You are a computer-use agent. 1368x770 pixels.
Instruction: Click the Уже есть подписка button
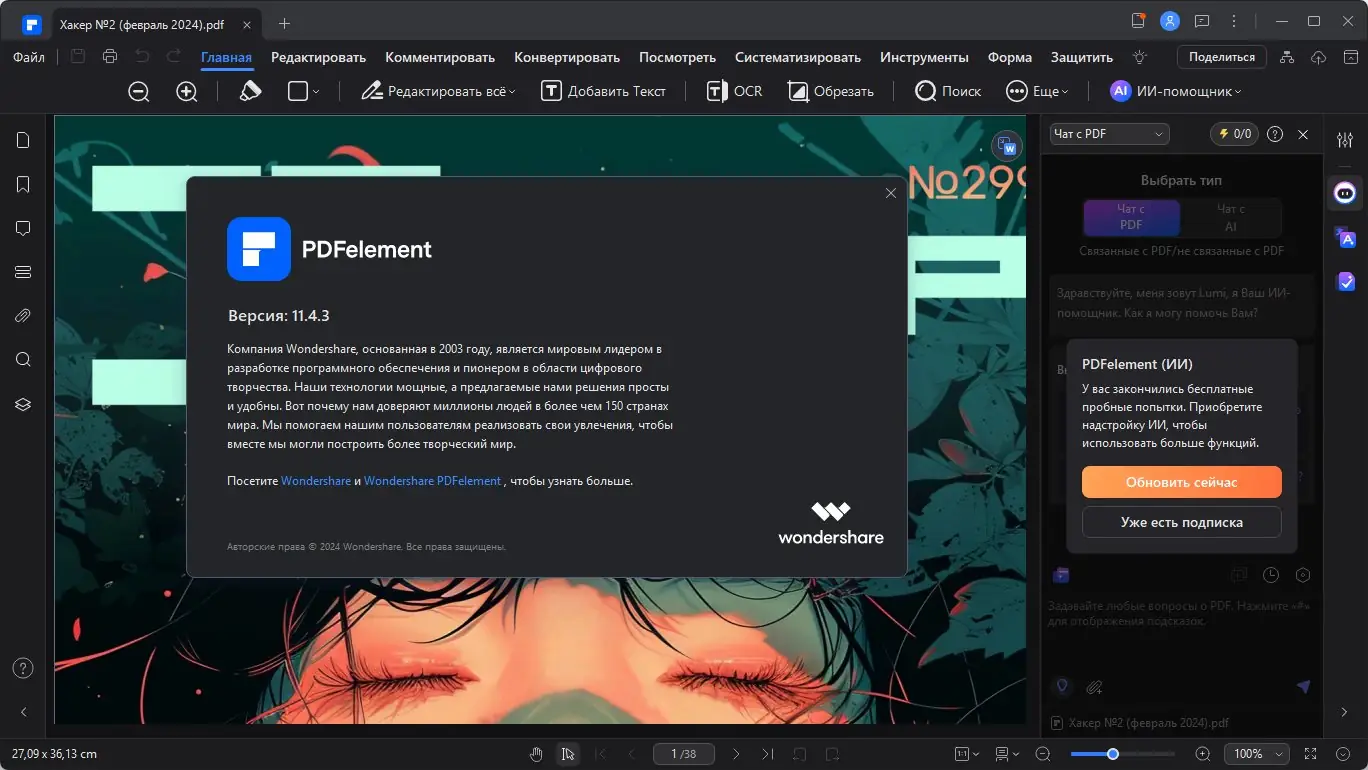click(x=1181, y=522)
